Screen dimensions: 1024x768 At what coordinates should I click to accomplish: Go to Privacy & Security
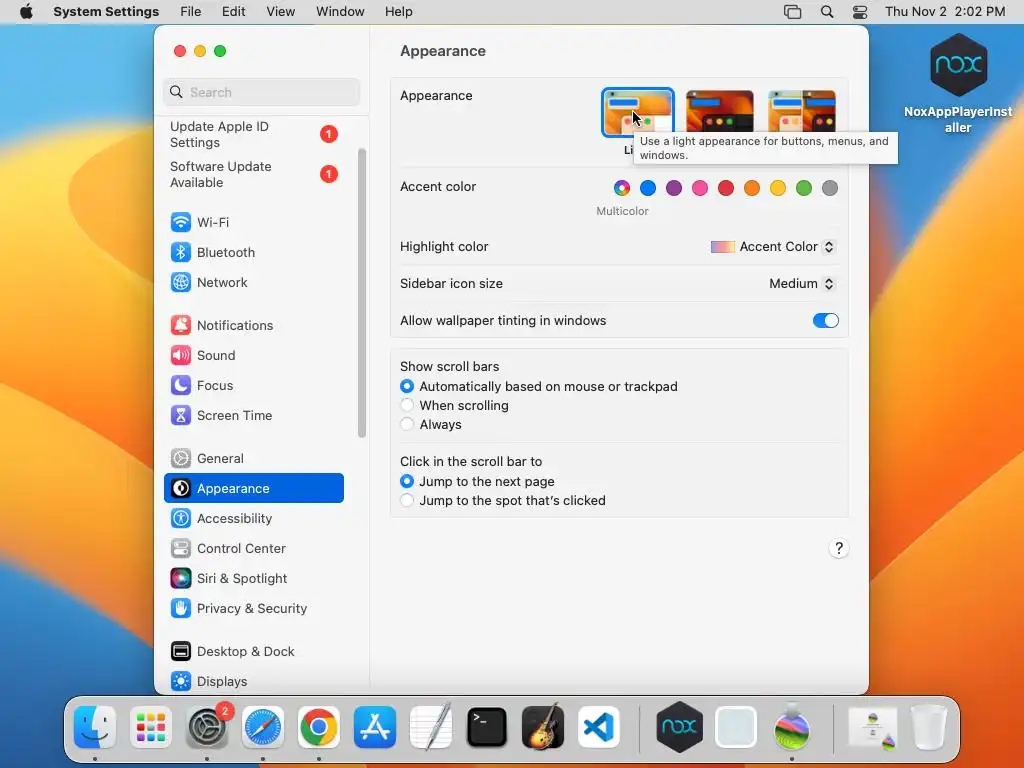[254, 609]
